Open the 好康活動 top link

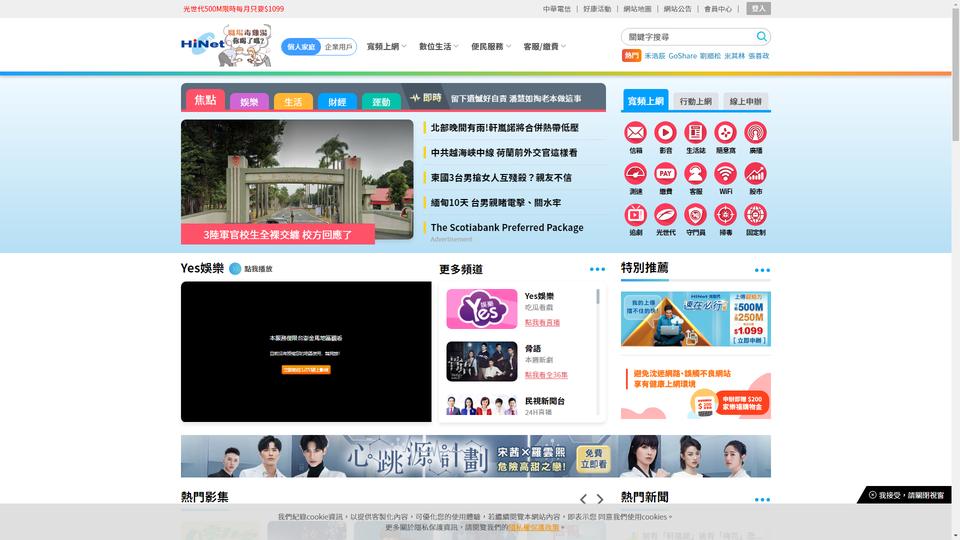click(597, 9)
